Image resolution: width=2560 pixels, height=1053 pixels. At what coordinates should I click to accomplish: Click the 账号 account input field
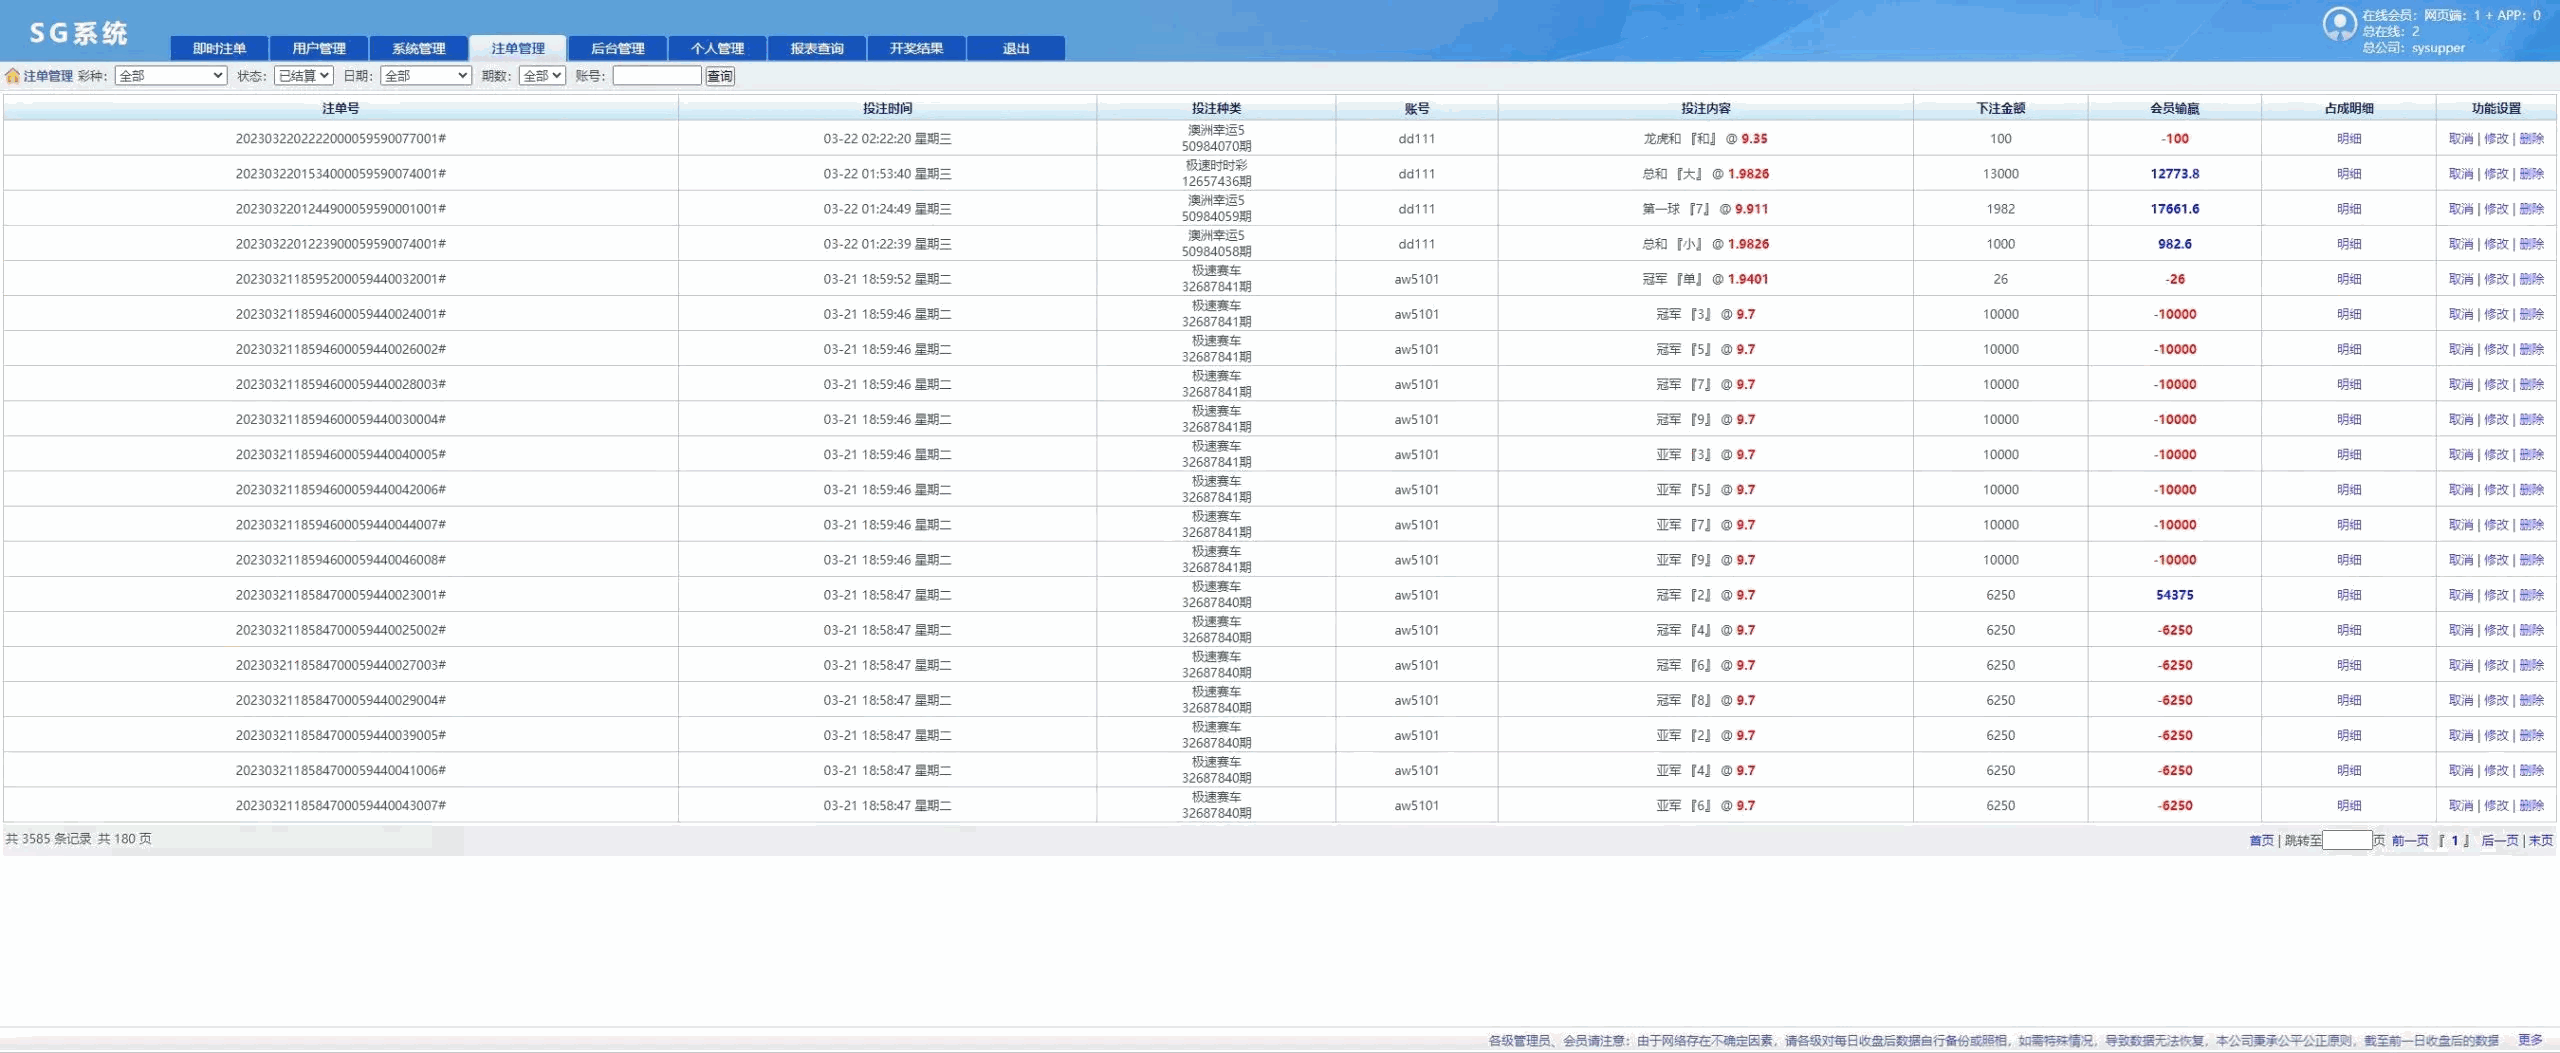[656, 76]
